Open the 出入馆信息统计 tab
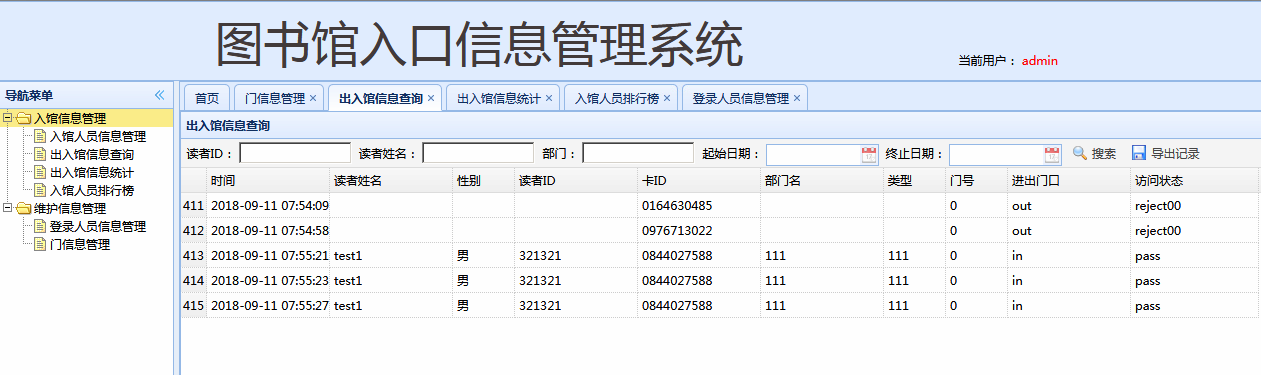The height and width of the screenshot is (375, 1261). coord(499,98)
